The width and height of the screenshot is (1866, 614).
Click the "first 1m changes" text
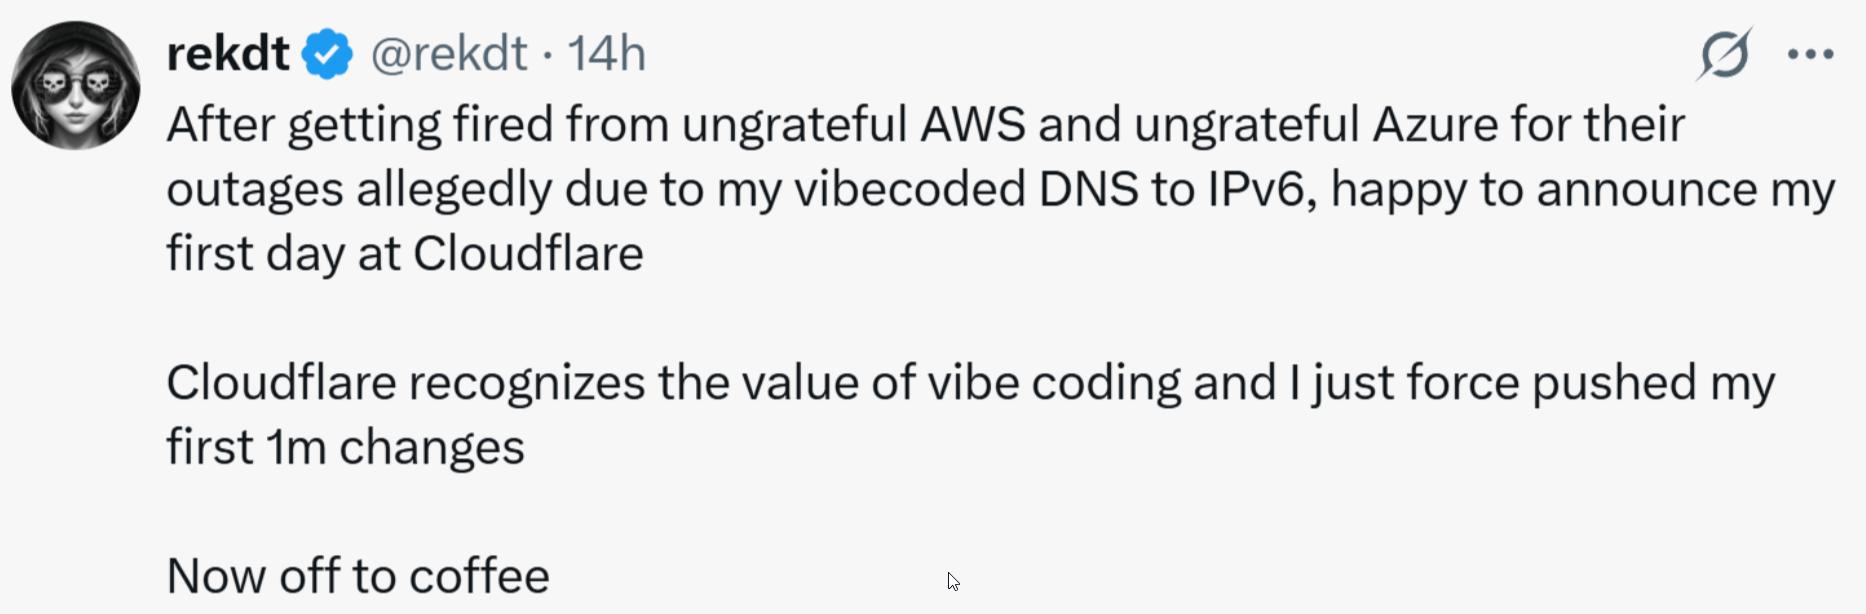pyautogui.click(x=345, y=448)
